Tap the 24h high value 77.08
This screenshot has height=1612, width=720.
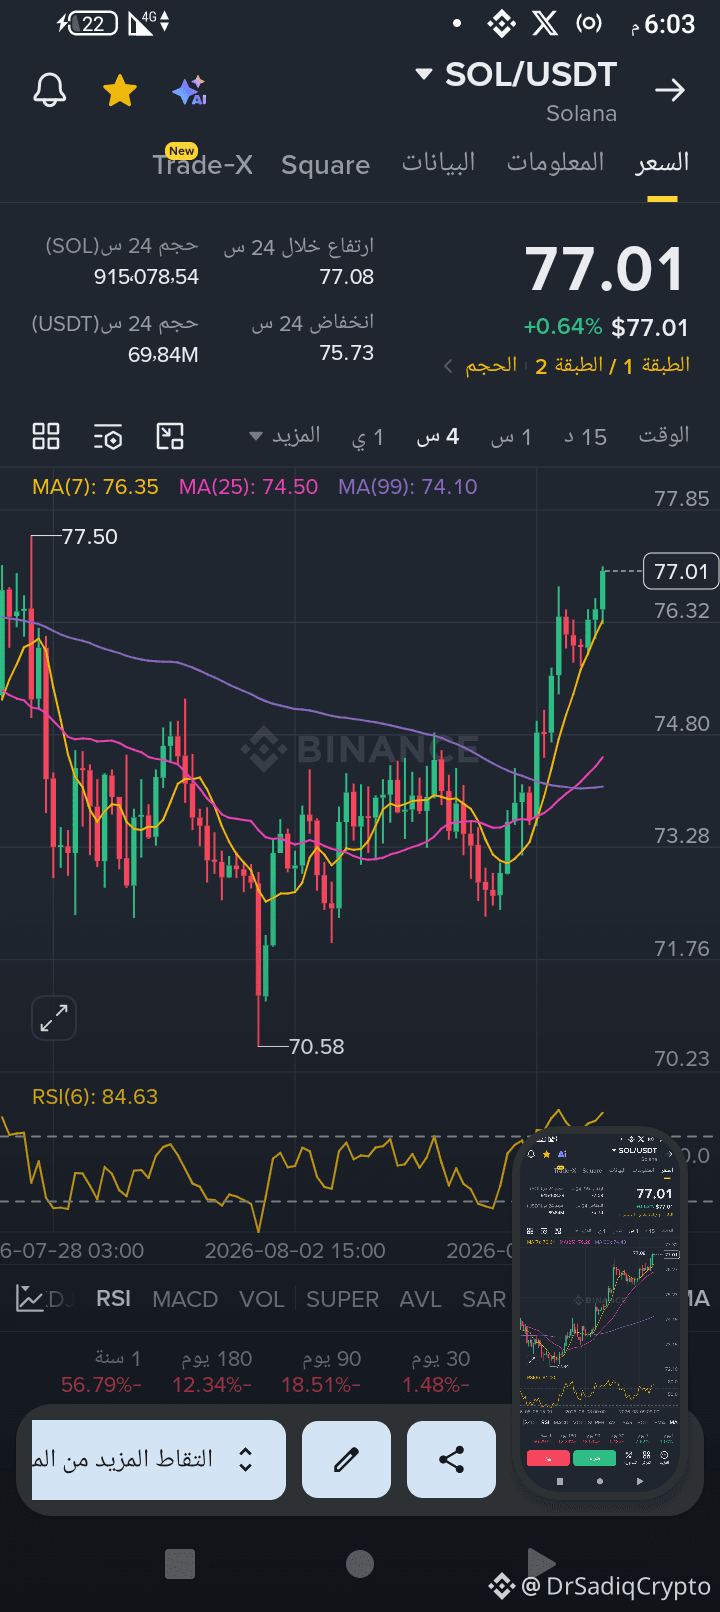click(347, 277)
